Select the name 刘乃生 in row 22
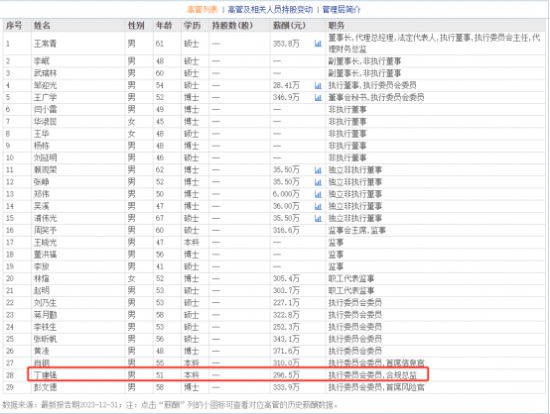 tap(45, 302)
